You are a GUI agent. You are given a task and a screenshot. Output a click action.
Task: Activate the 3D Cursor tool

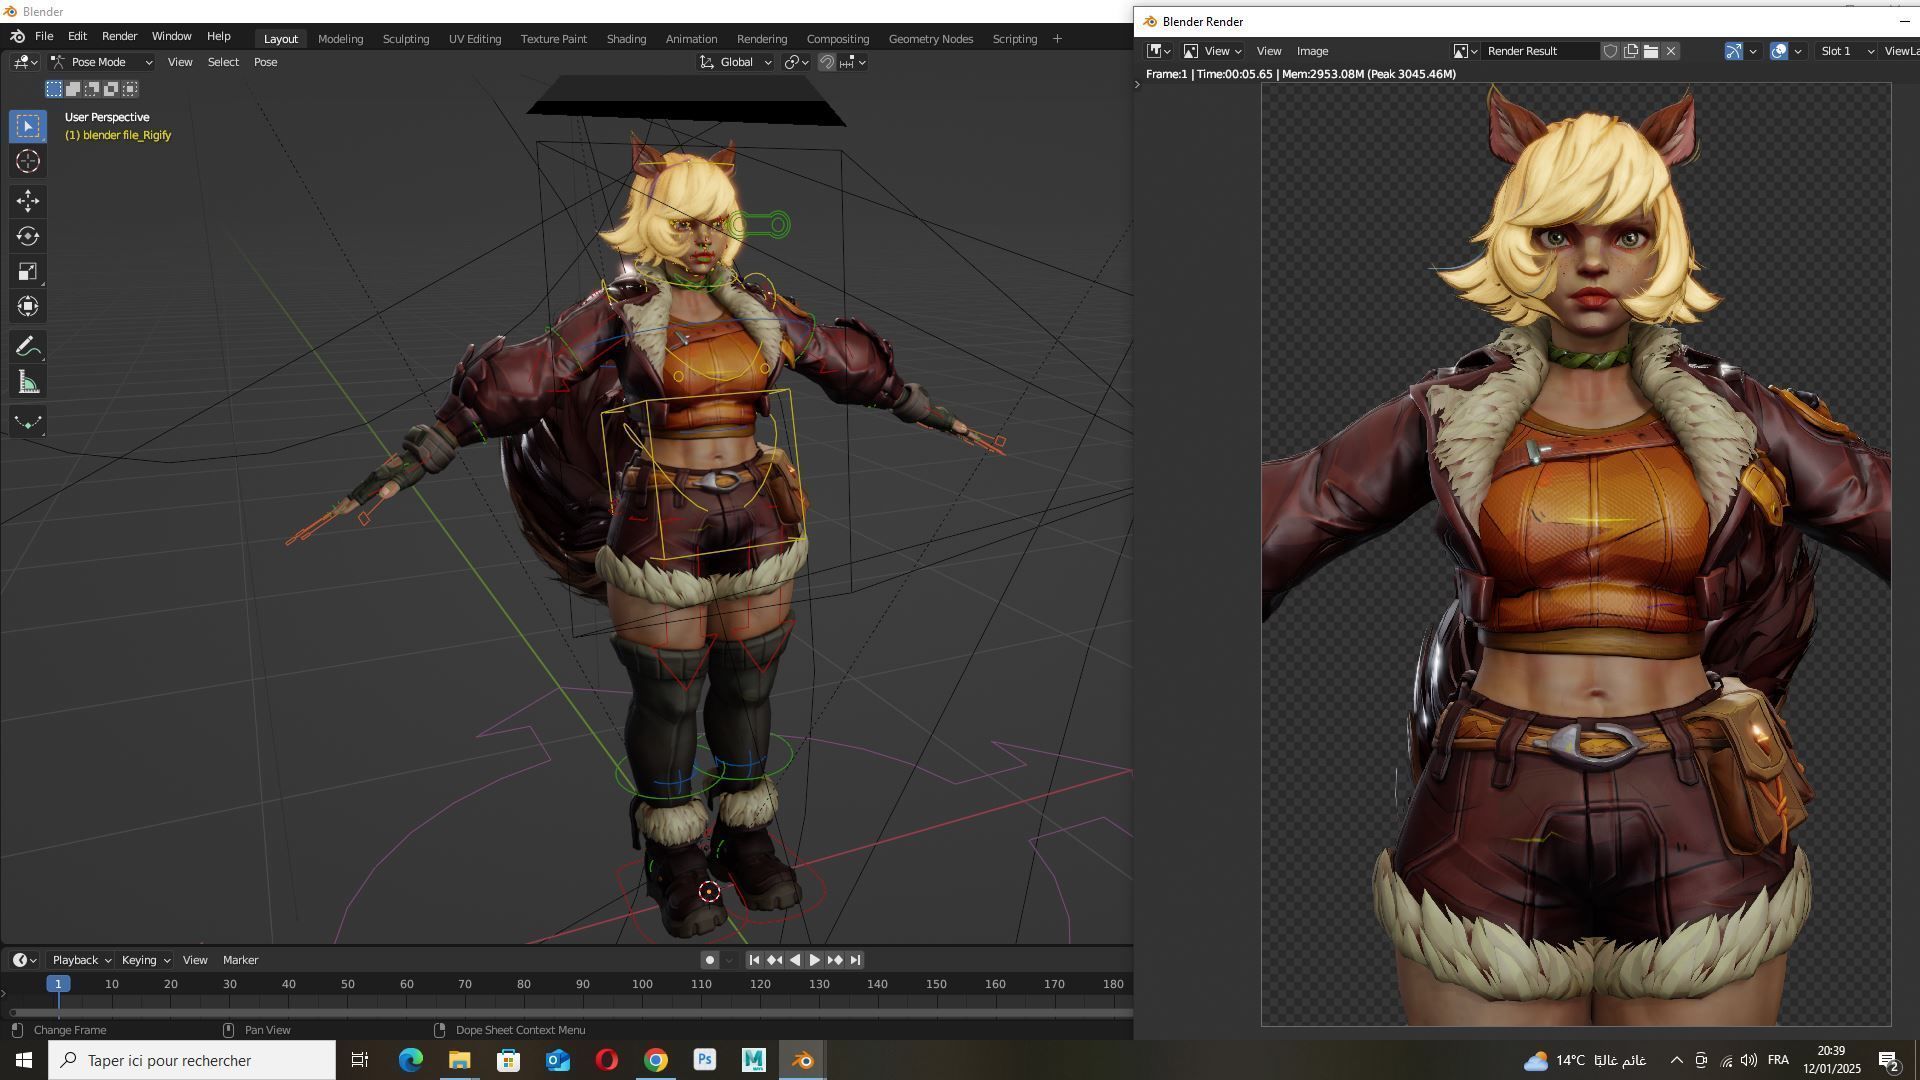(x=28, y=162)
